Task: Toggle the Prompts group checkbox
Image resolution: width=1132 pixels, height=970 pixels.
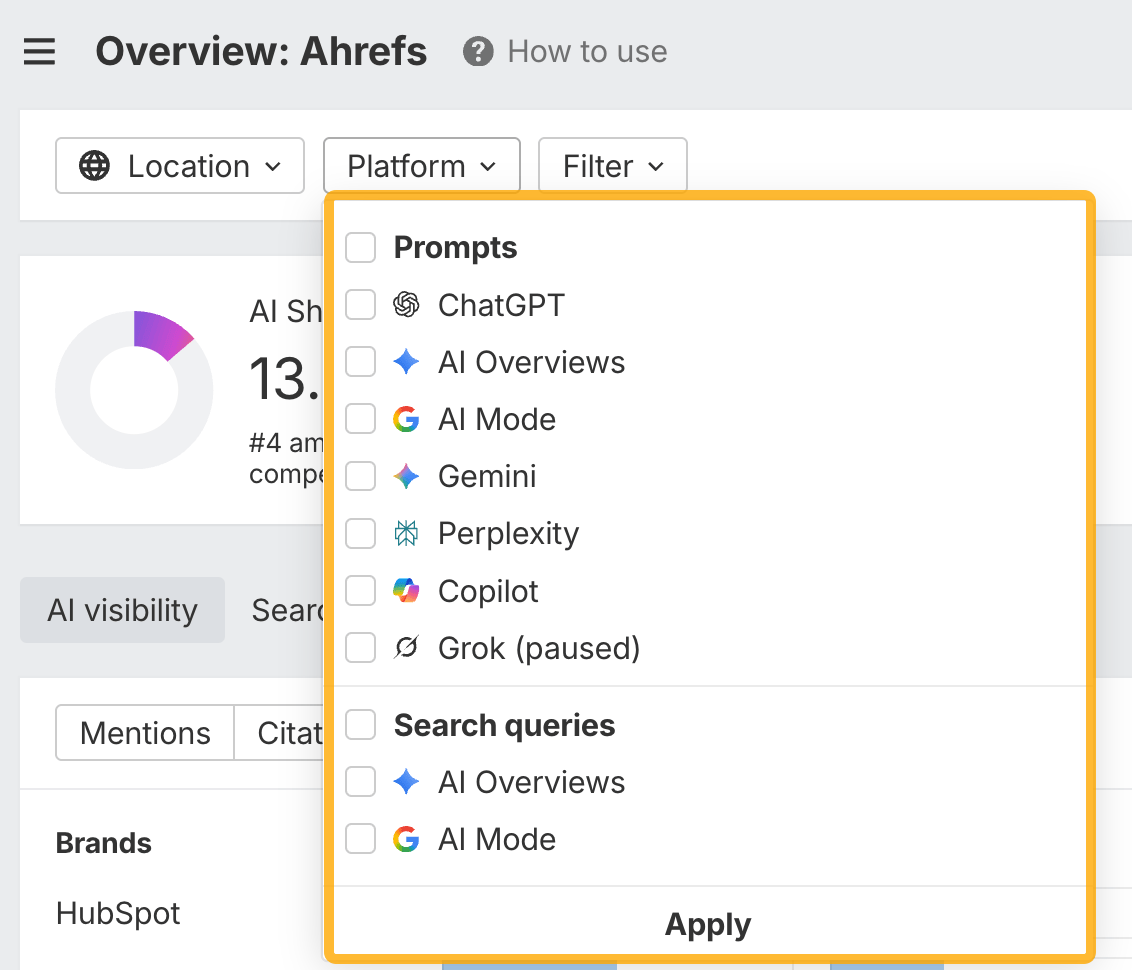Action: click(360, 248)
